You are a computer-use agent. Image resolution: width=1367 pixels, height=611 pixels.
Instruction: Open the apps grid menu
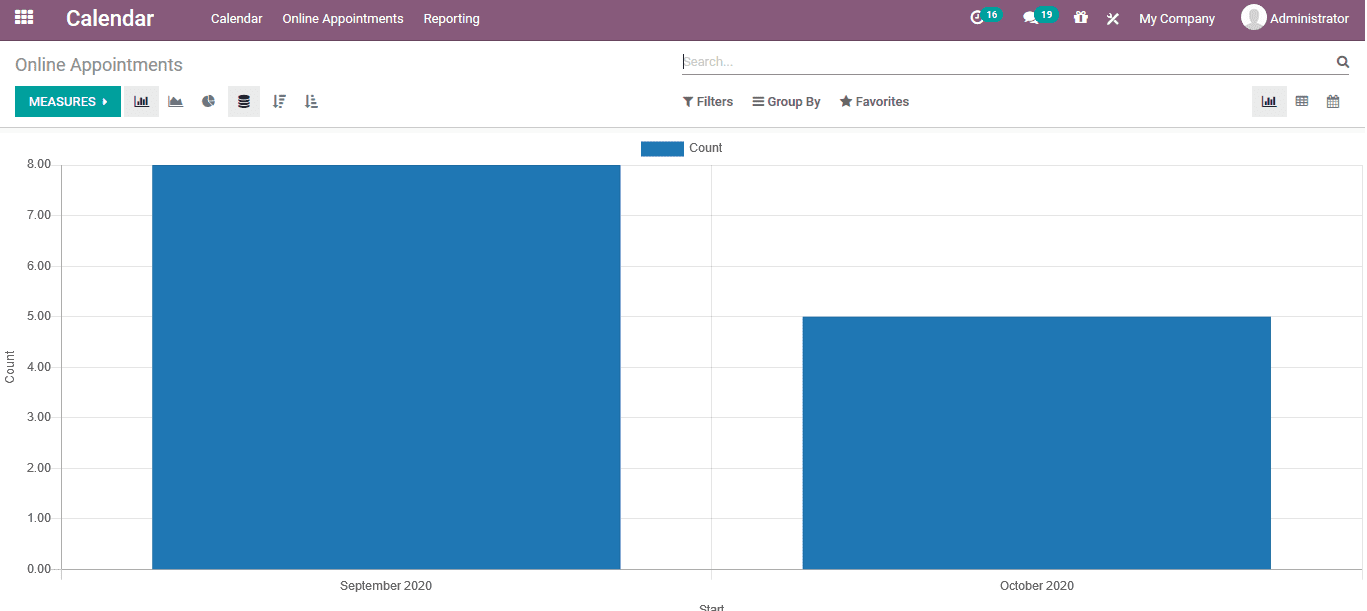coord(23,18)
